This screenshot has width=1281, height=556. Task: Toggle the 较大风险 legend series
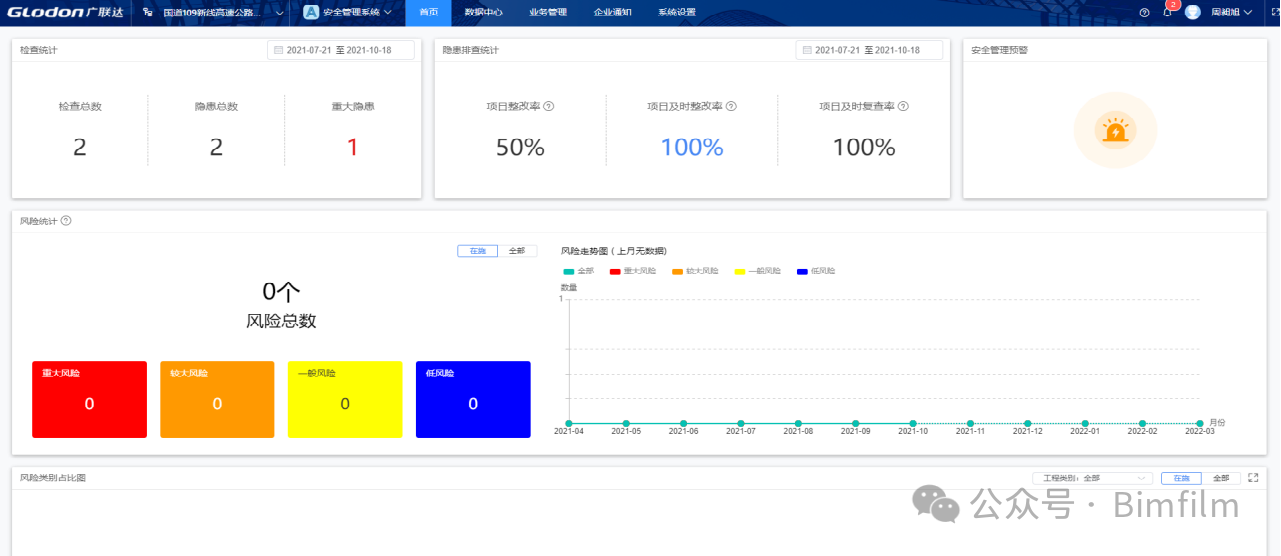tap(695, 271)
